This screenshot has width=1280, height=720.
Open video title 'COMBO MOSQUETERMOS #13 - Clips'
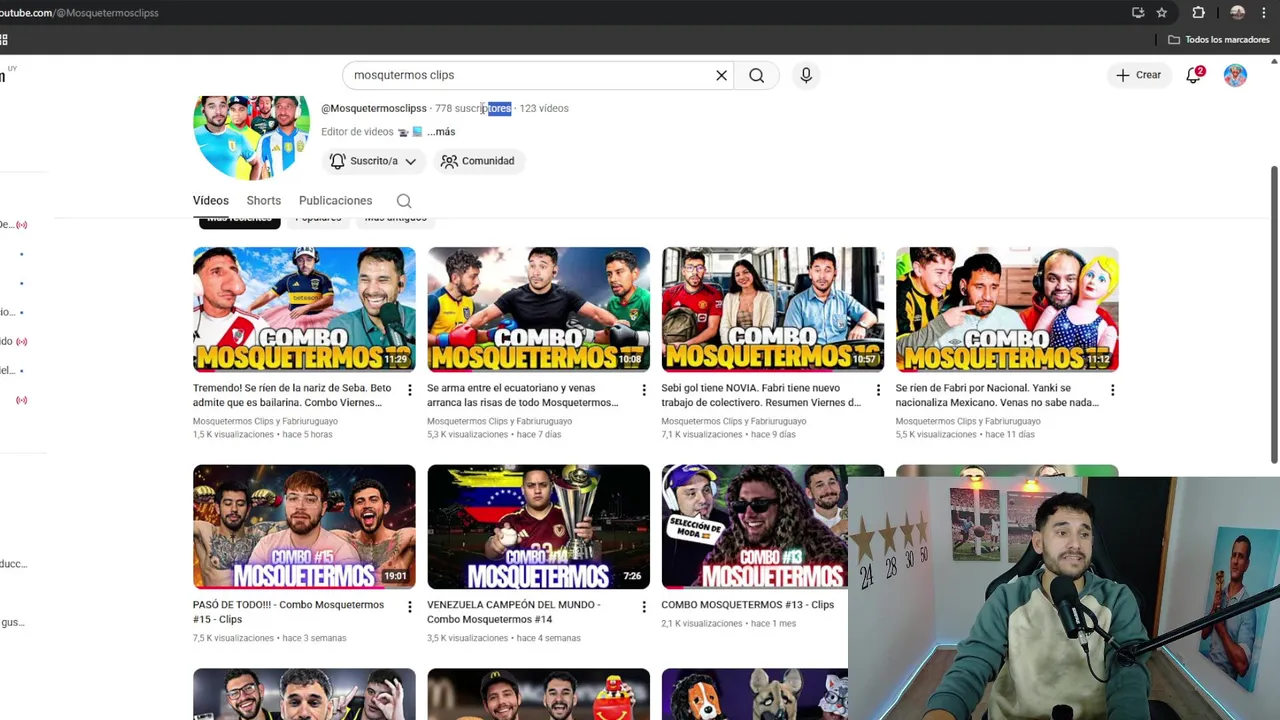coord(747,605)
